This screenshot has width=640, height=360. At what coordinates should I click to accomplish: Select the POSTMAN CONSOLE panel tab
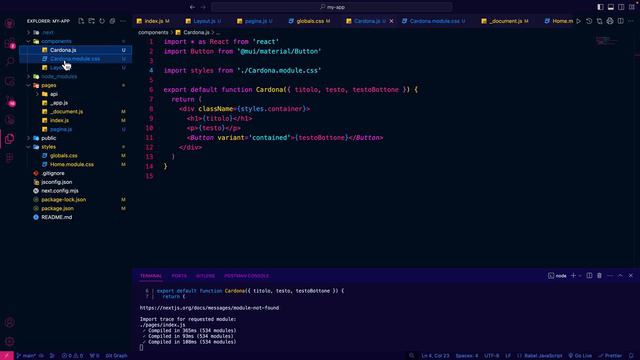coord(247,276)
